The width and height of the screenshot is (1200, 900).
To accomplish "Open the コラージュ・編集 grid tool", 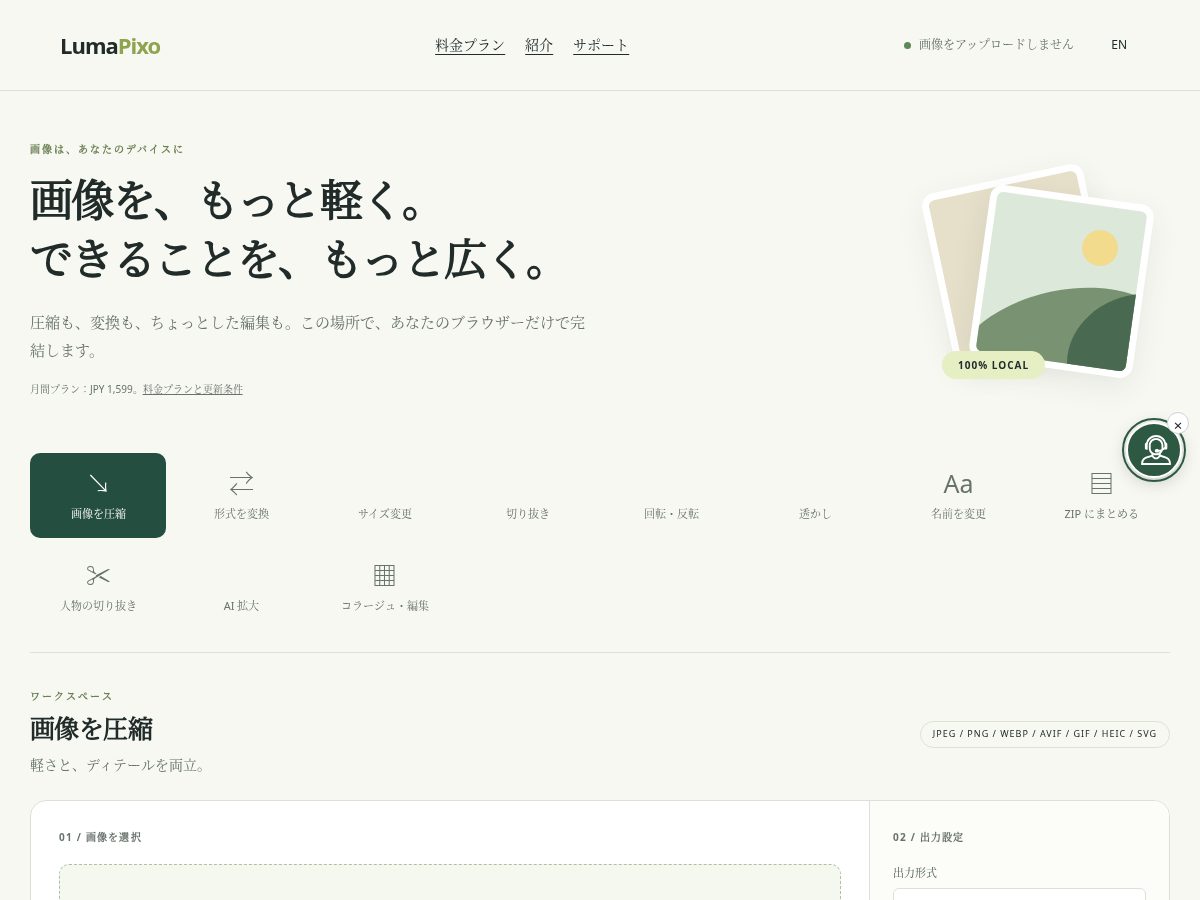I will pos(385,587).
